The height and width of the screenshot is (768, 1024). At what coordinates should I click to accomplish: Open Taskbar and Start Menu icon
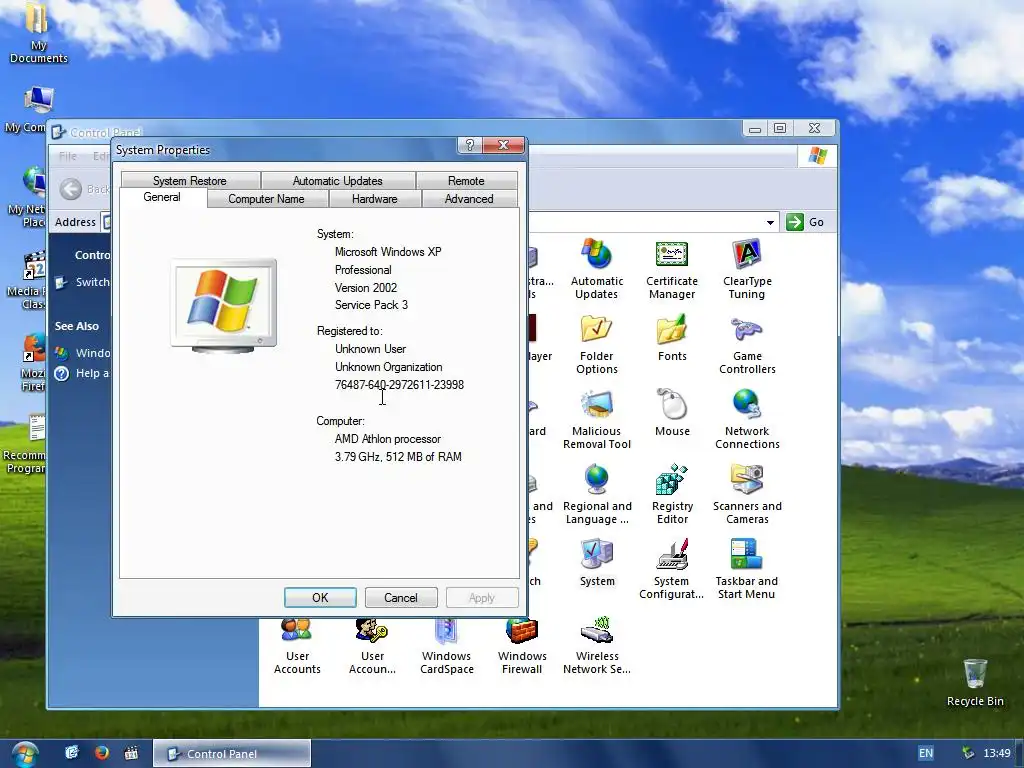[x=746, y=569]
